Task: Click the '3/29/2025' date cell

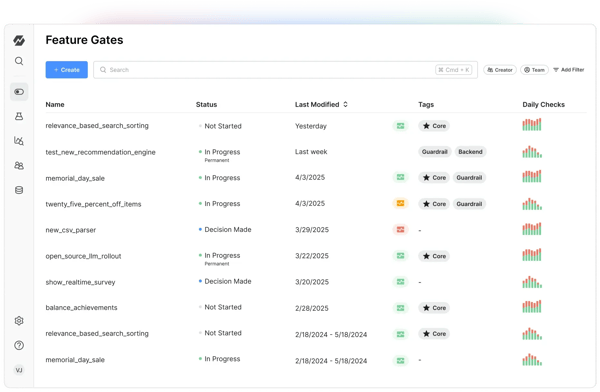Action: click(x=311, y=230)
